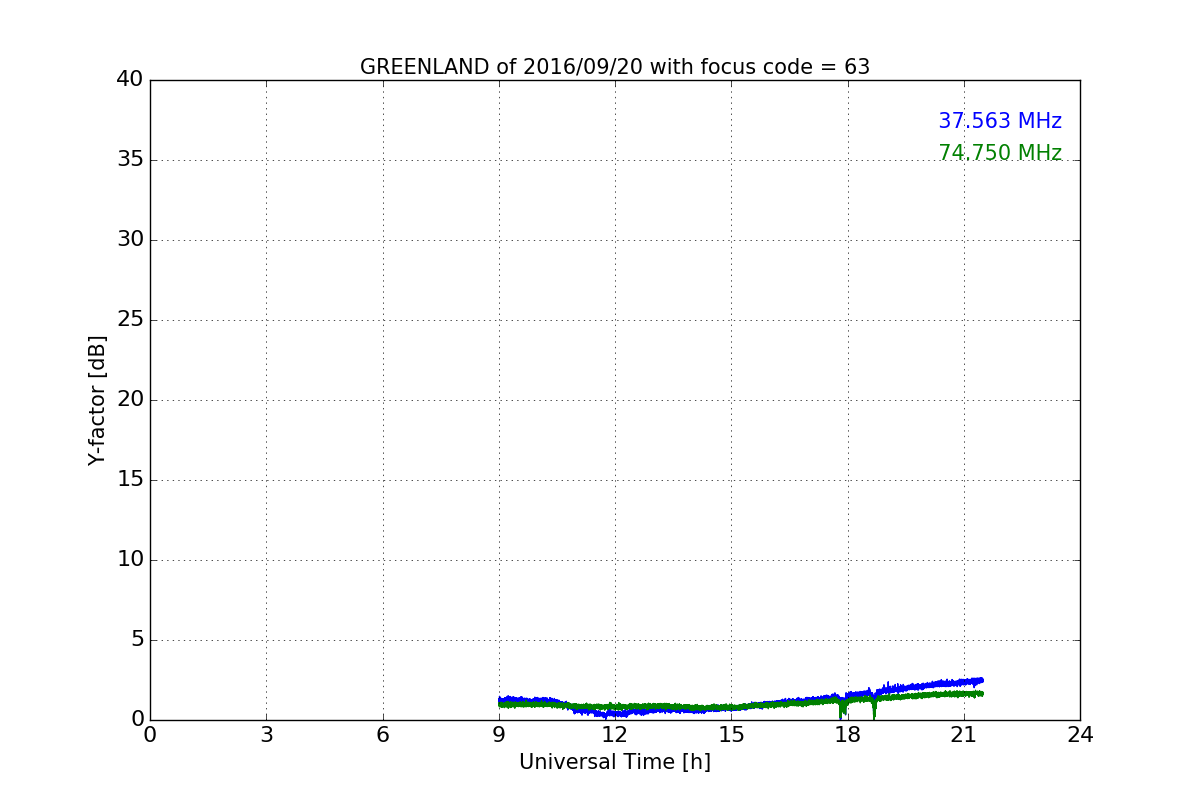Click x-axis tick label '21'
Screen dimensions: 1200x800
point(964,735)
